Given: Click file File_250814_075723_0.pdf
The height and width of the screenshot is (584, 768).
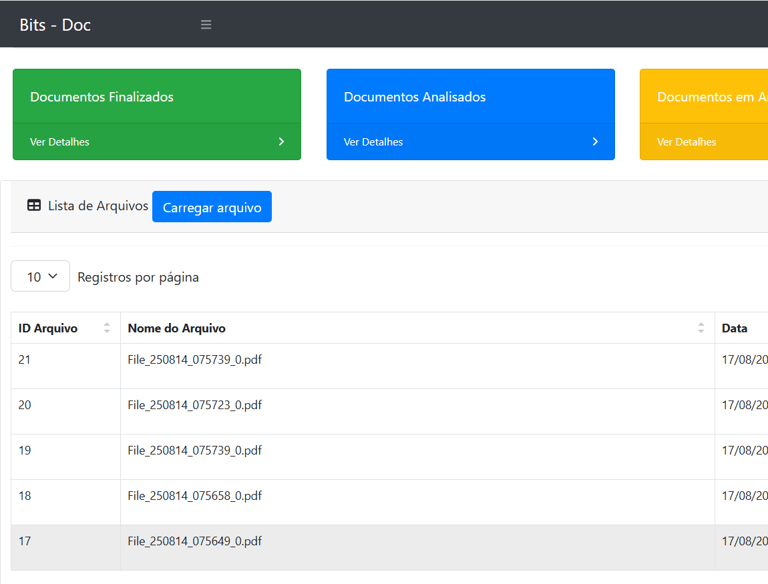Looking at the screenshot, I should (195, 405).
